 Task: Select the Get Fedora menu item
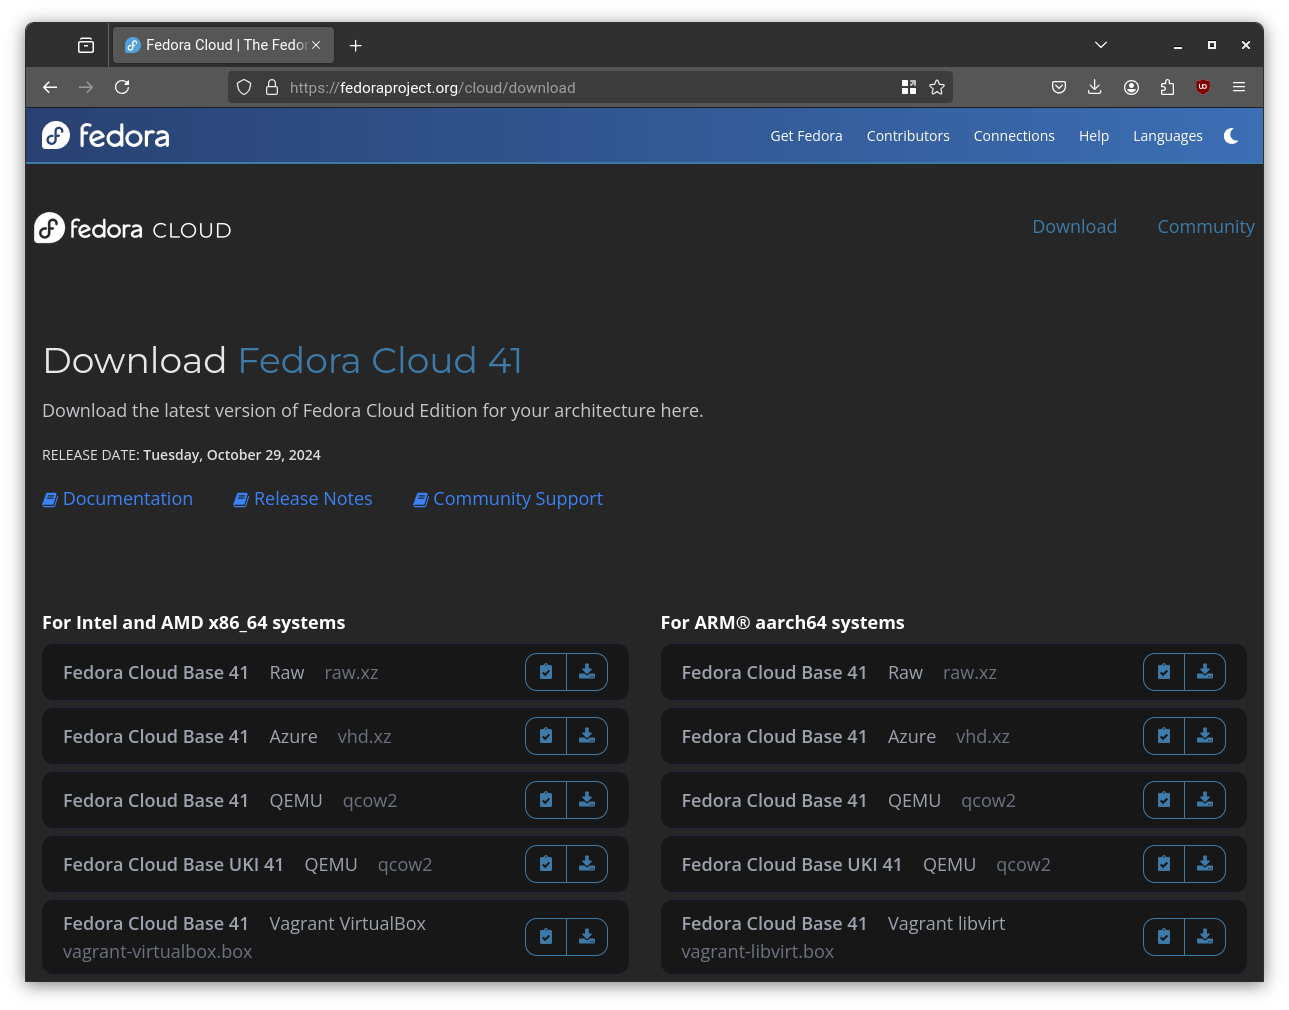tap(806, 136)
